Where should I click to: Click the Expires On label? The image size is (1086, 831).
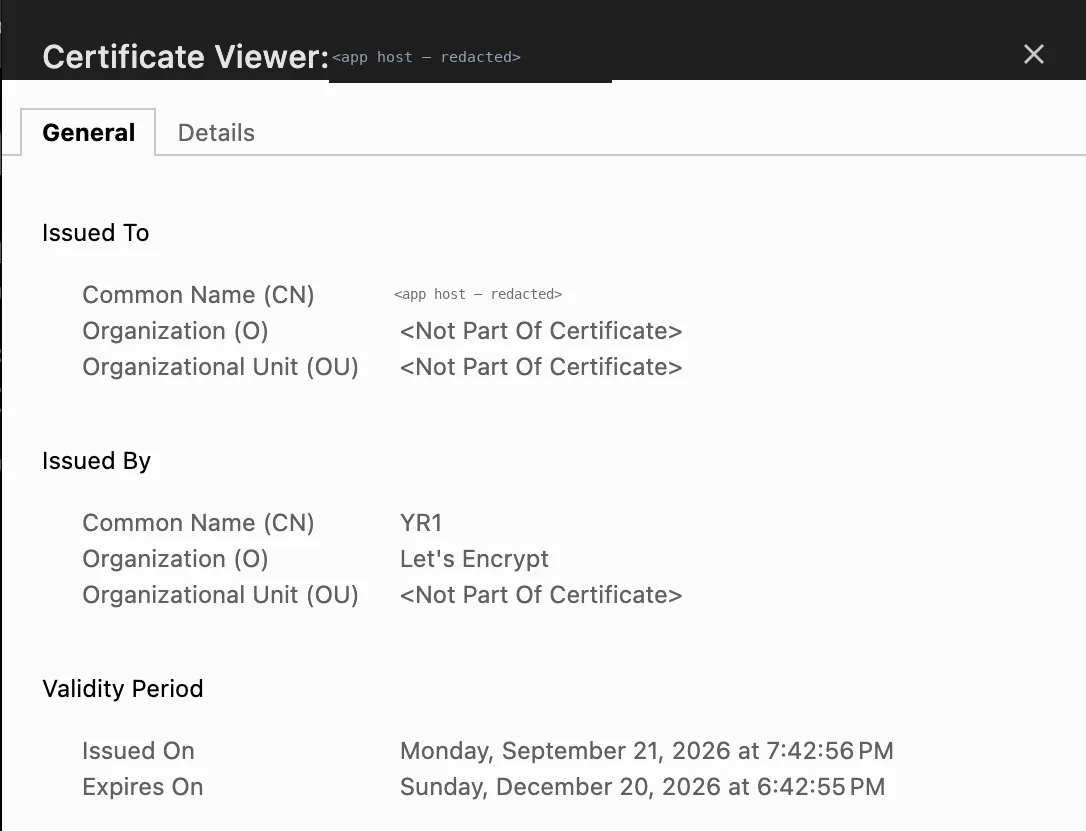(143, 787)
